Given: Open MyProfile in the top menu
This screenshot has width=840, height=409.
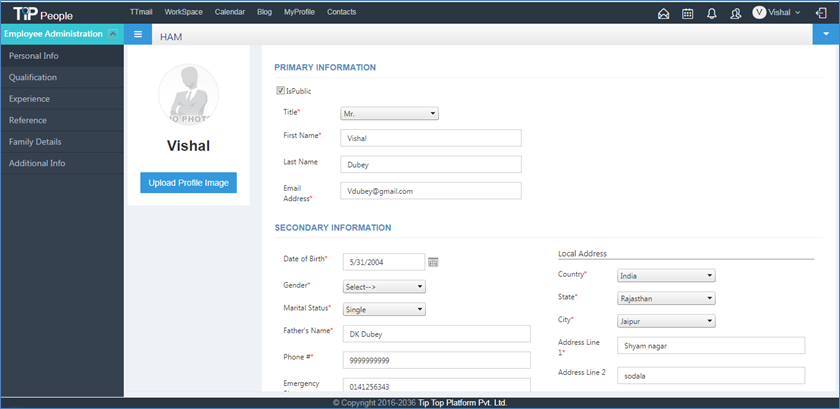Looking at the screenshot, I should click(x=299, y=12).
